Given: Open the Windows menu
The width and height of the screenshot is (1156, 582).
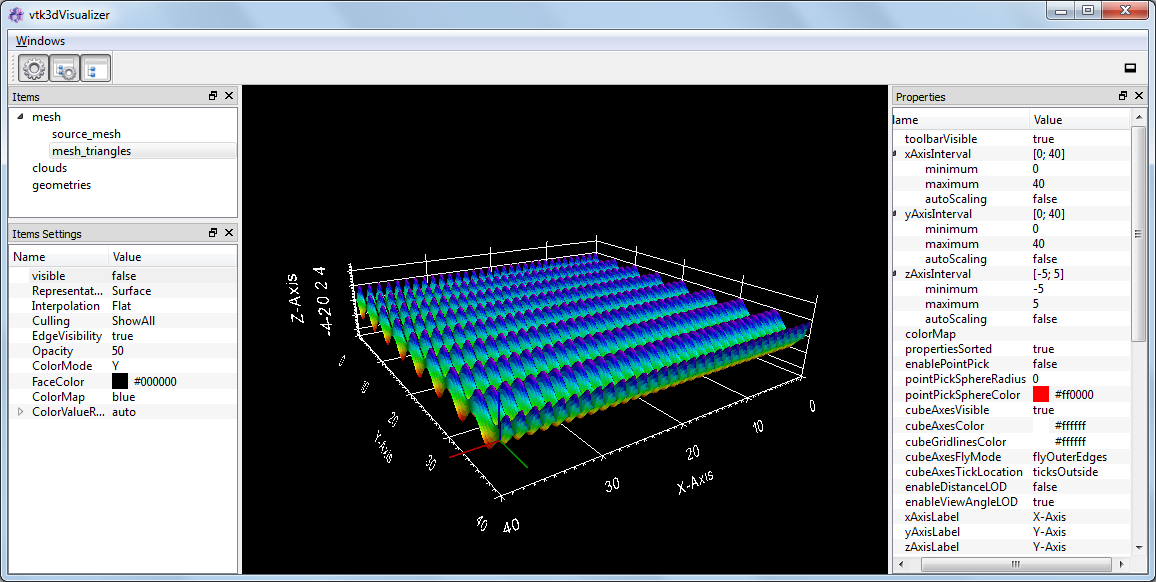Looking at the screenshot, I should [x=38, y=41].
